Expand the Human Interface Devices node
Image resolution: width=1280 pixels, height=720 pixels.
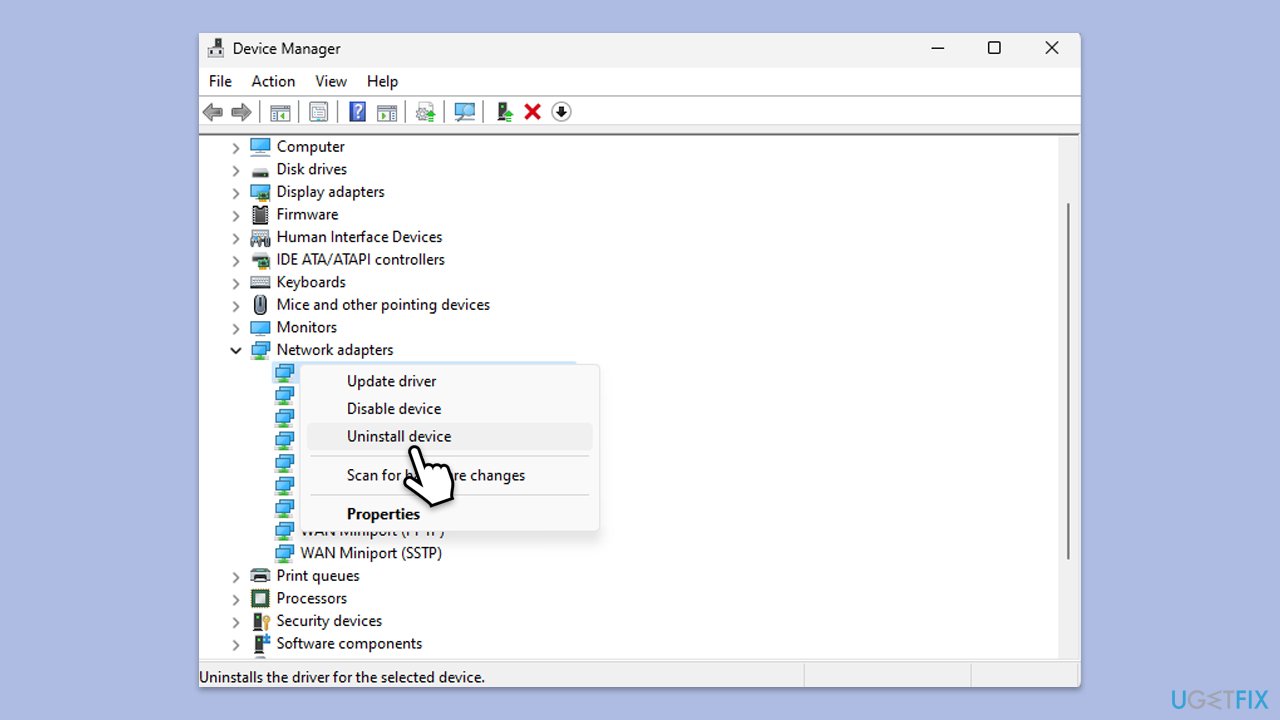tap(236, 238)
